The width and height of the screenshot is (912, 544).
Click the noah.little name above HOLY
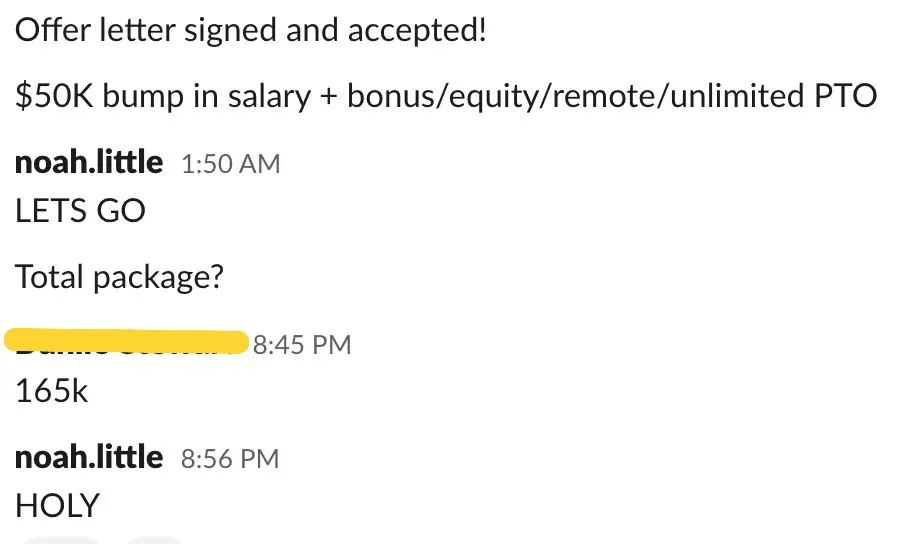(89, 457)
